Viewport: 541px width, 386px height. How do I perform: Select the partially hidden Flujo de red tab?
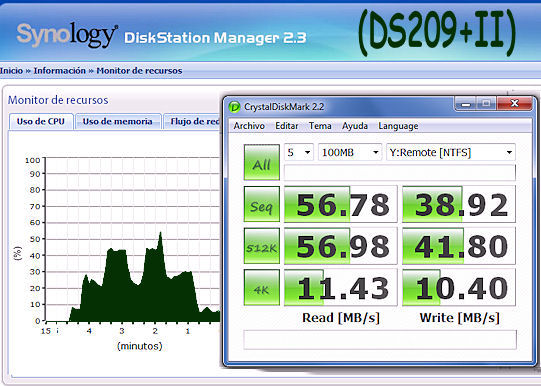click(193, 121)
